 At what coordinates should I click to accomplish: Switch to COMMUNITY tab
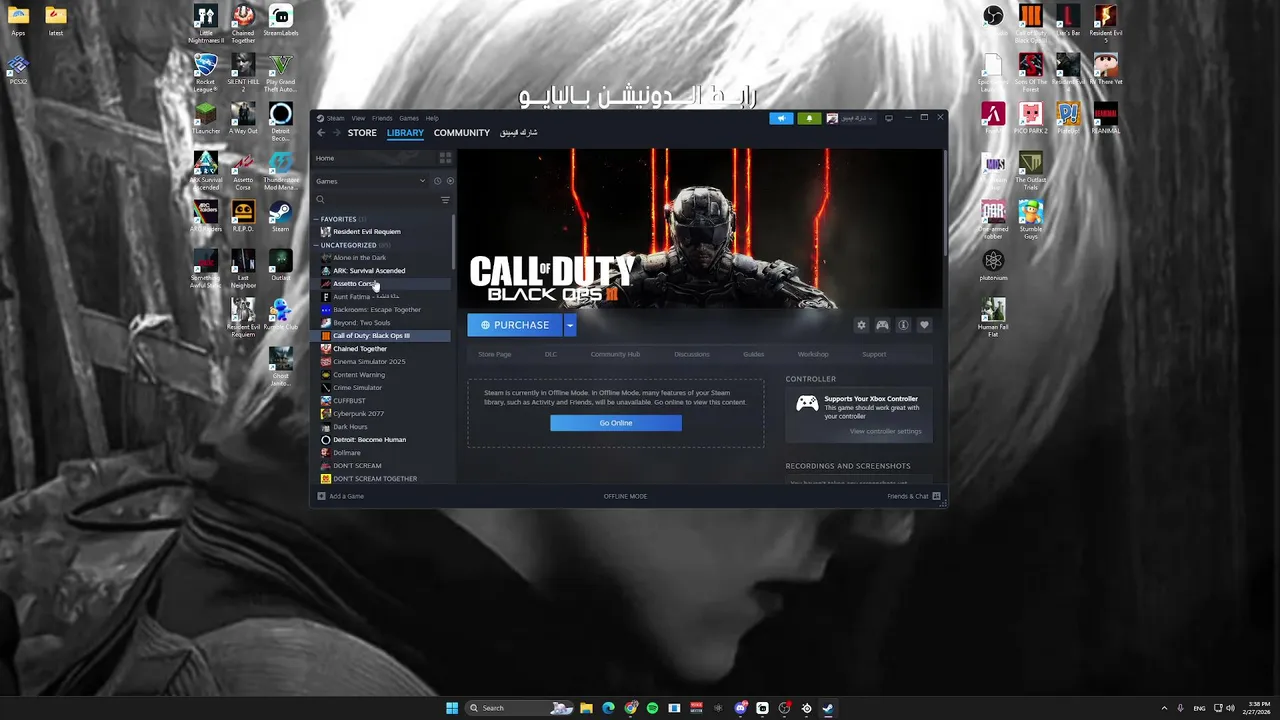click(x=462, y=133)
